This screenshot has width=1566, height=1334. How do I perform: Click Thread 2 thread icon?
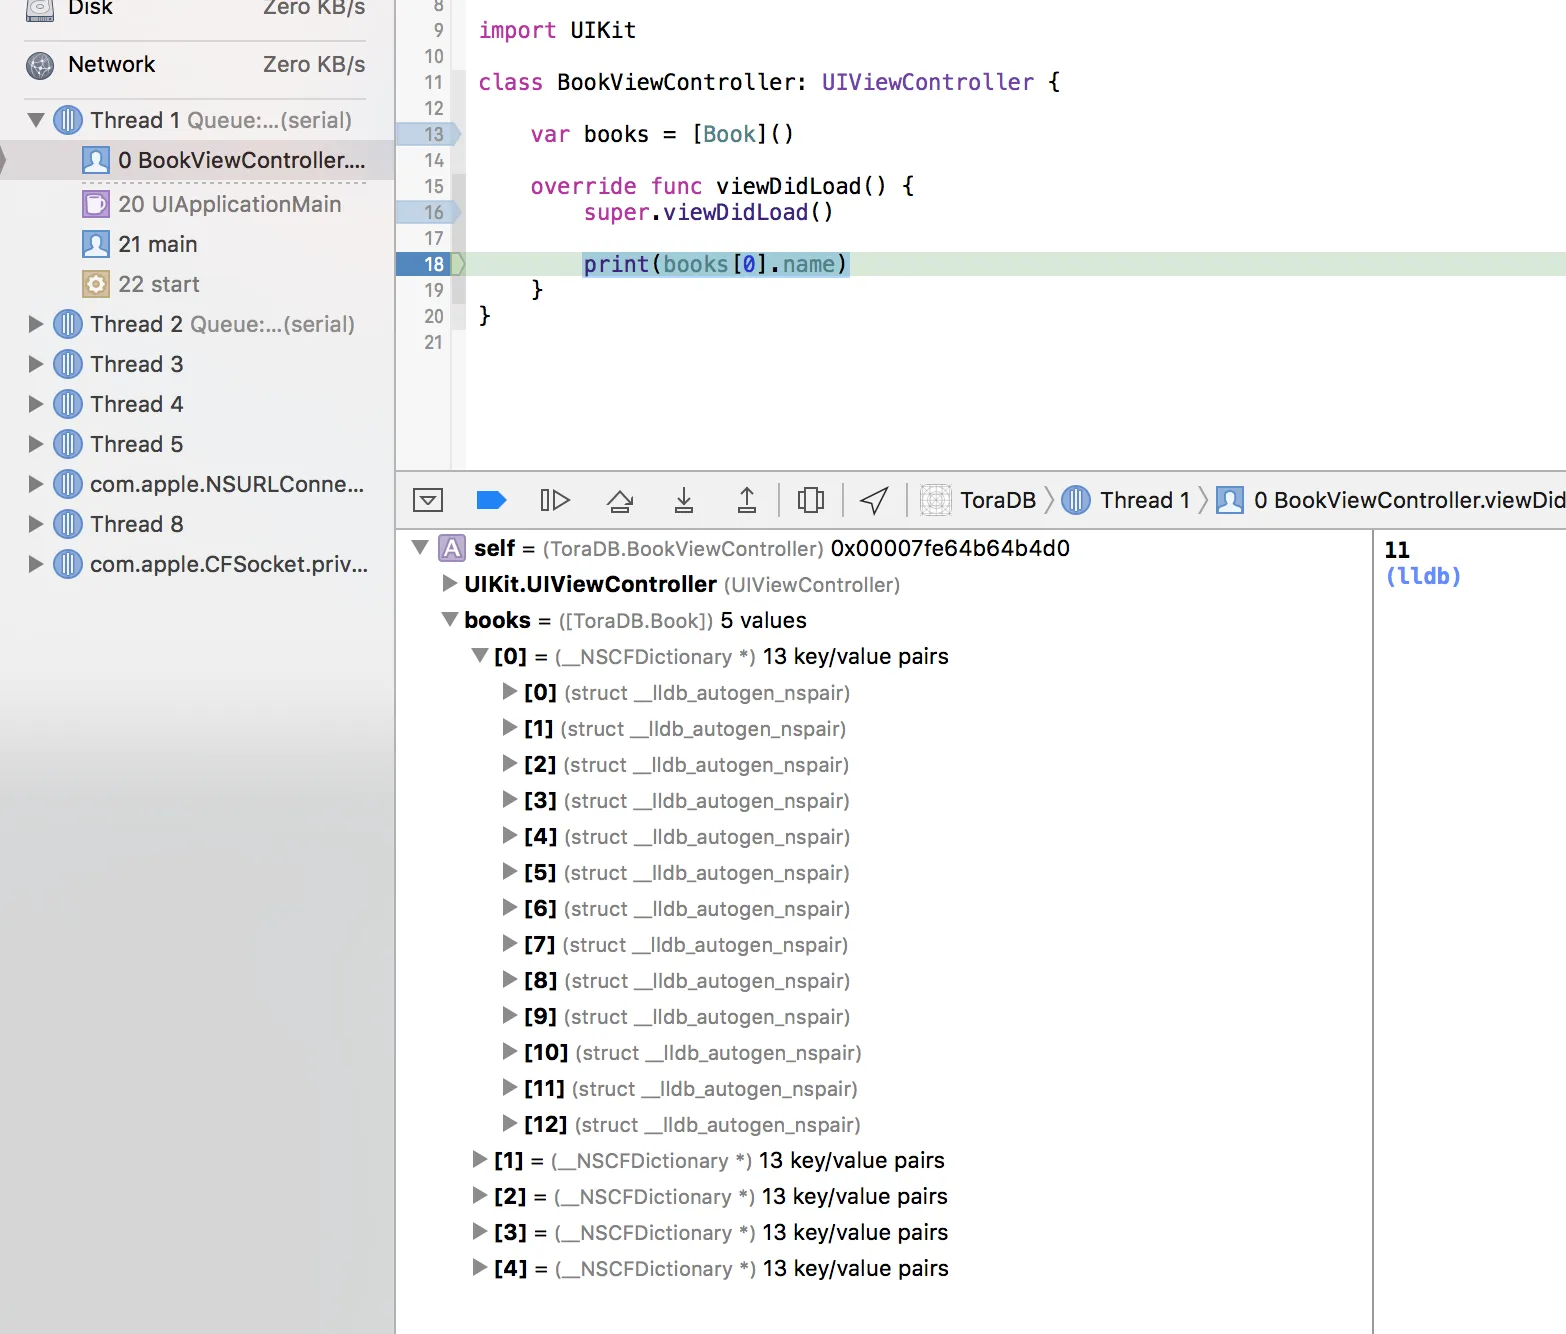click(x=67, y=324)
